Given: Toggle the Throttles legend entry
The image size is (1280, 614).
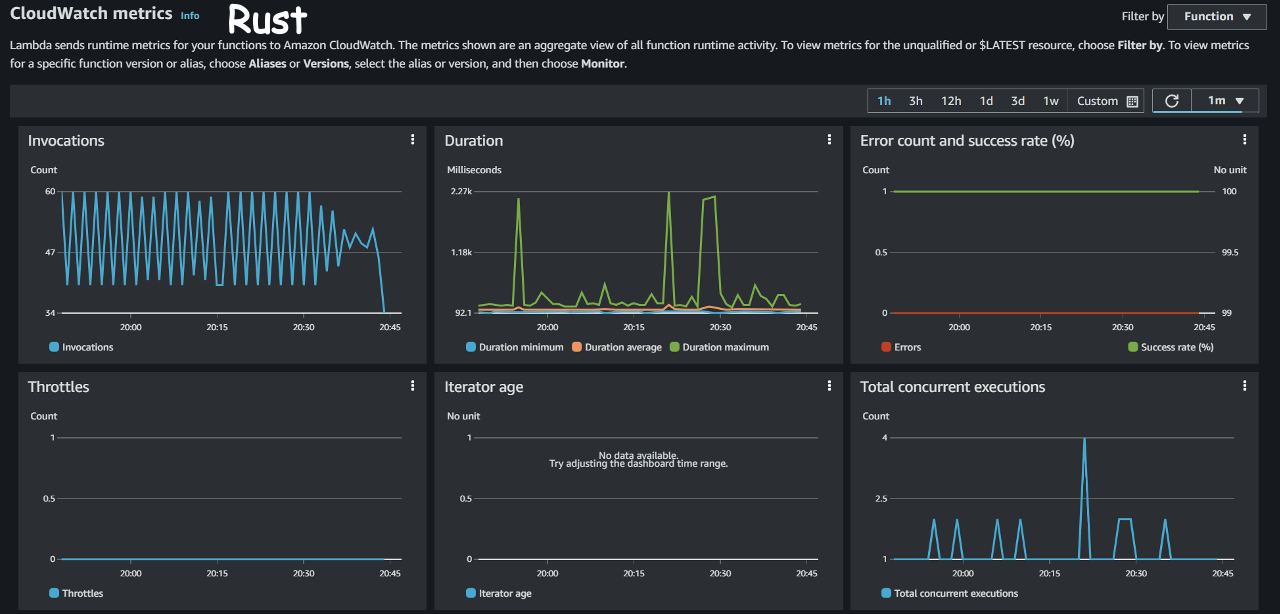Looking at the screenshot, I should [76, 593].
